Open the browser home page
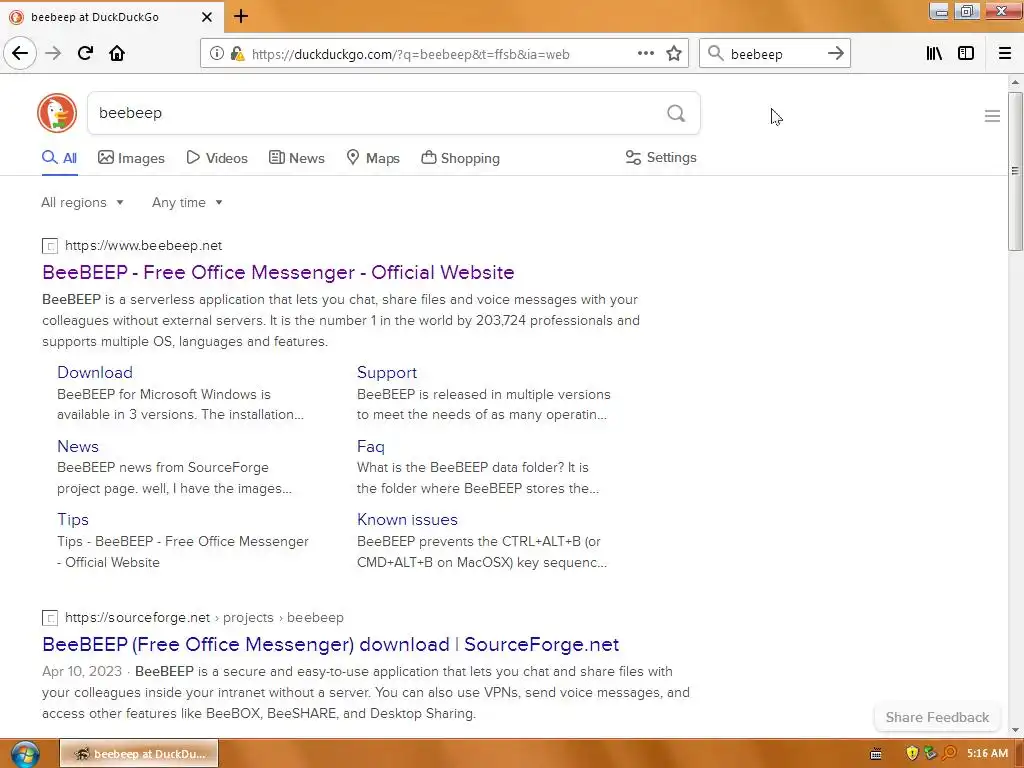 (117, 54)
